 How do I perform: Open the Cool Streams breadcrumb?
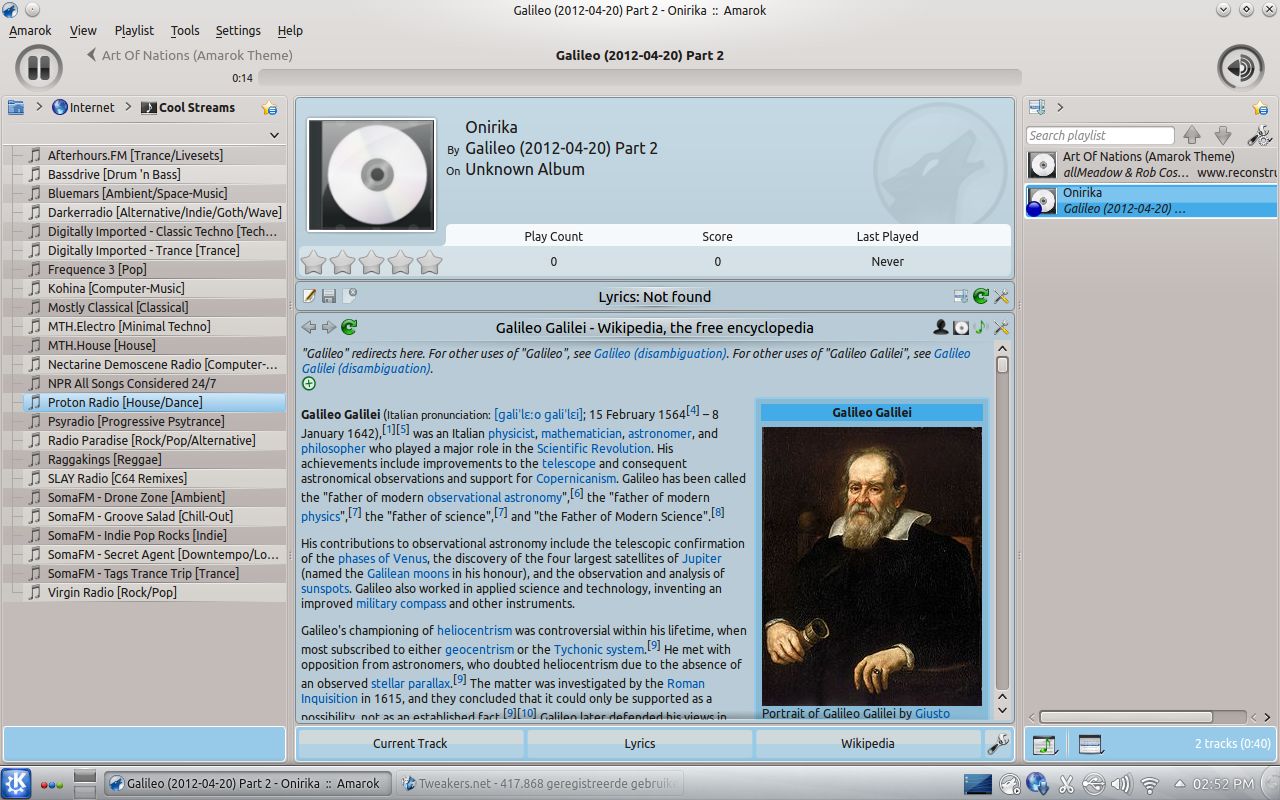[188, 107]
